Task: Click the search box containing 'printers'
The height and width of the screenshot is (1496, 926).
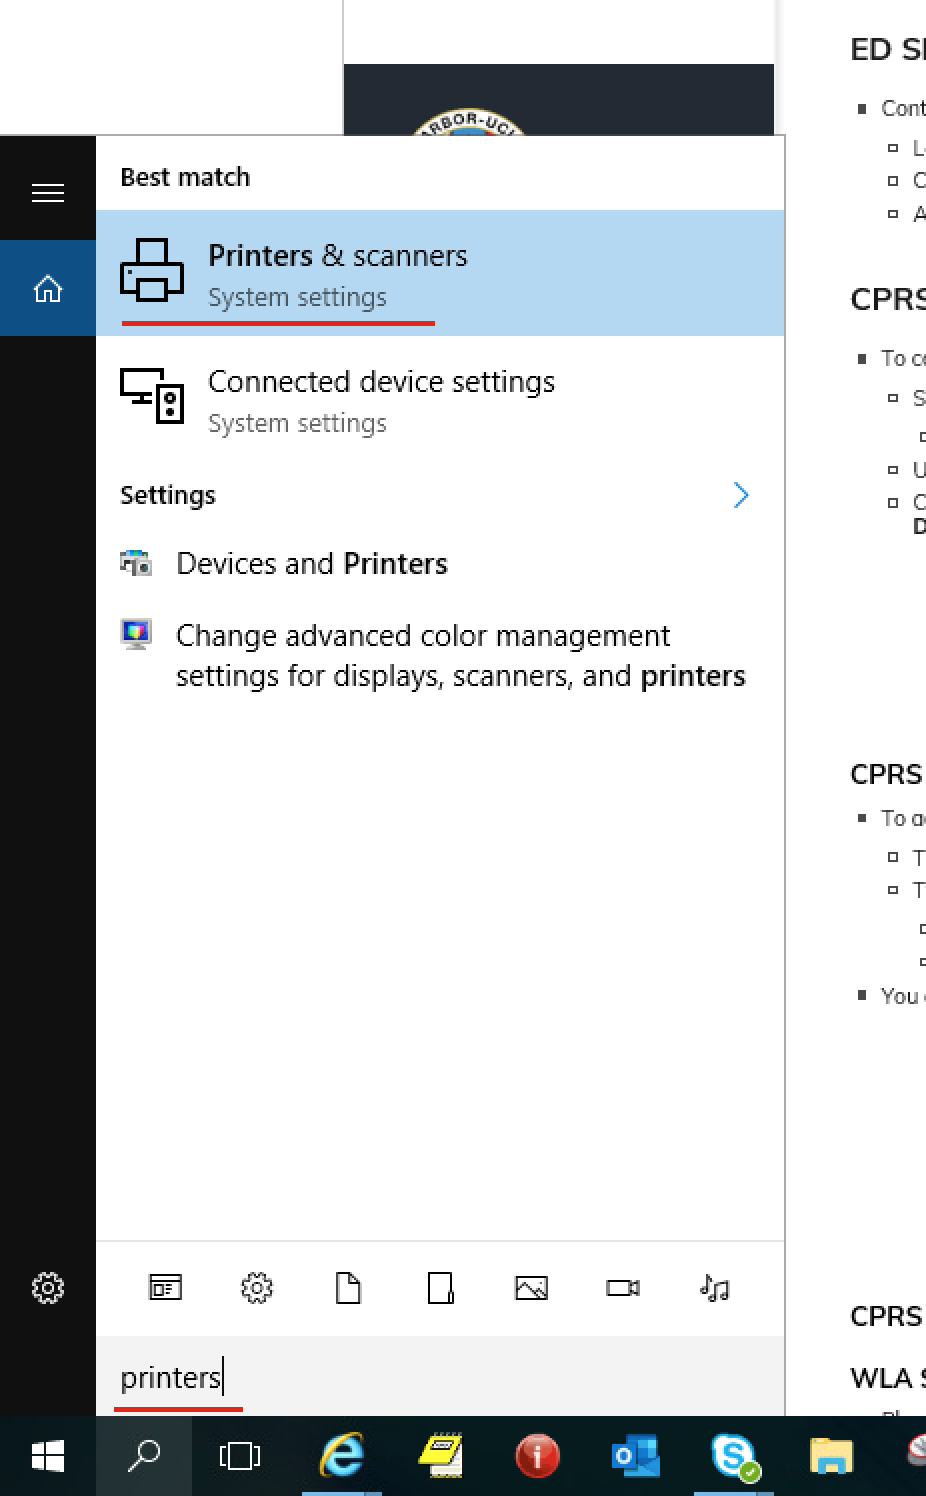Action: 440,1378
